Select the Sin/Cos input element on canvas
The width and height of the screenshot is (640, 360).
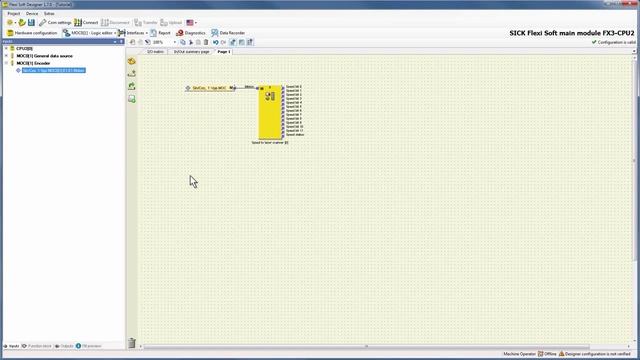[x=210, y=88]
